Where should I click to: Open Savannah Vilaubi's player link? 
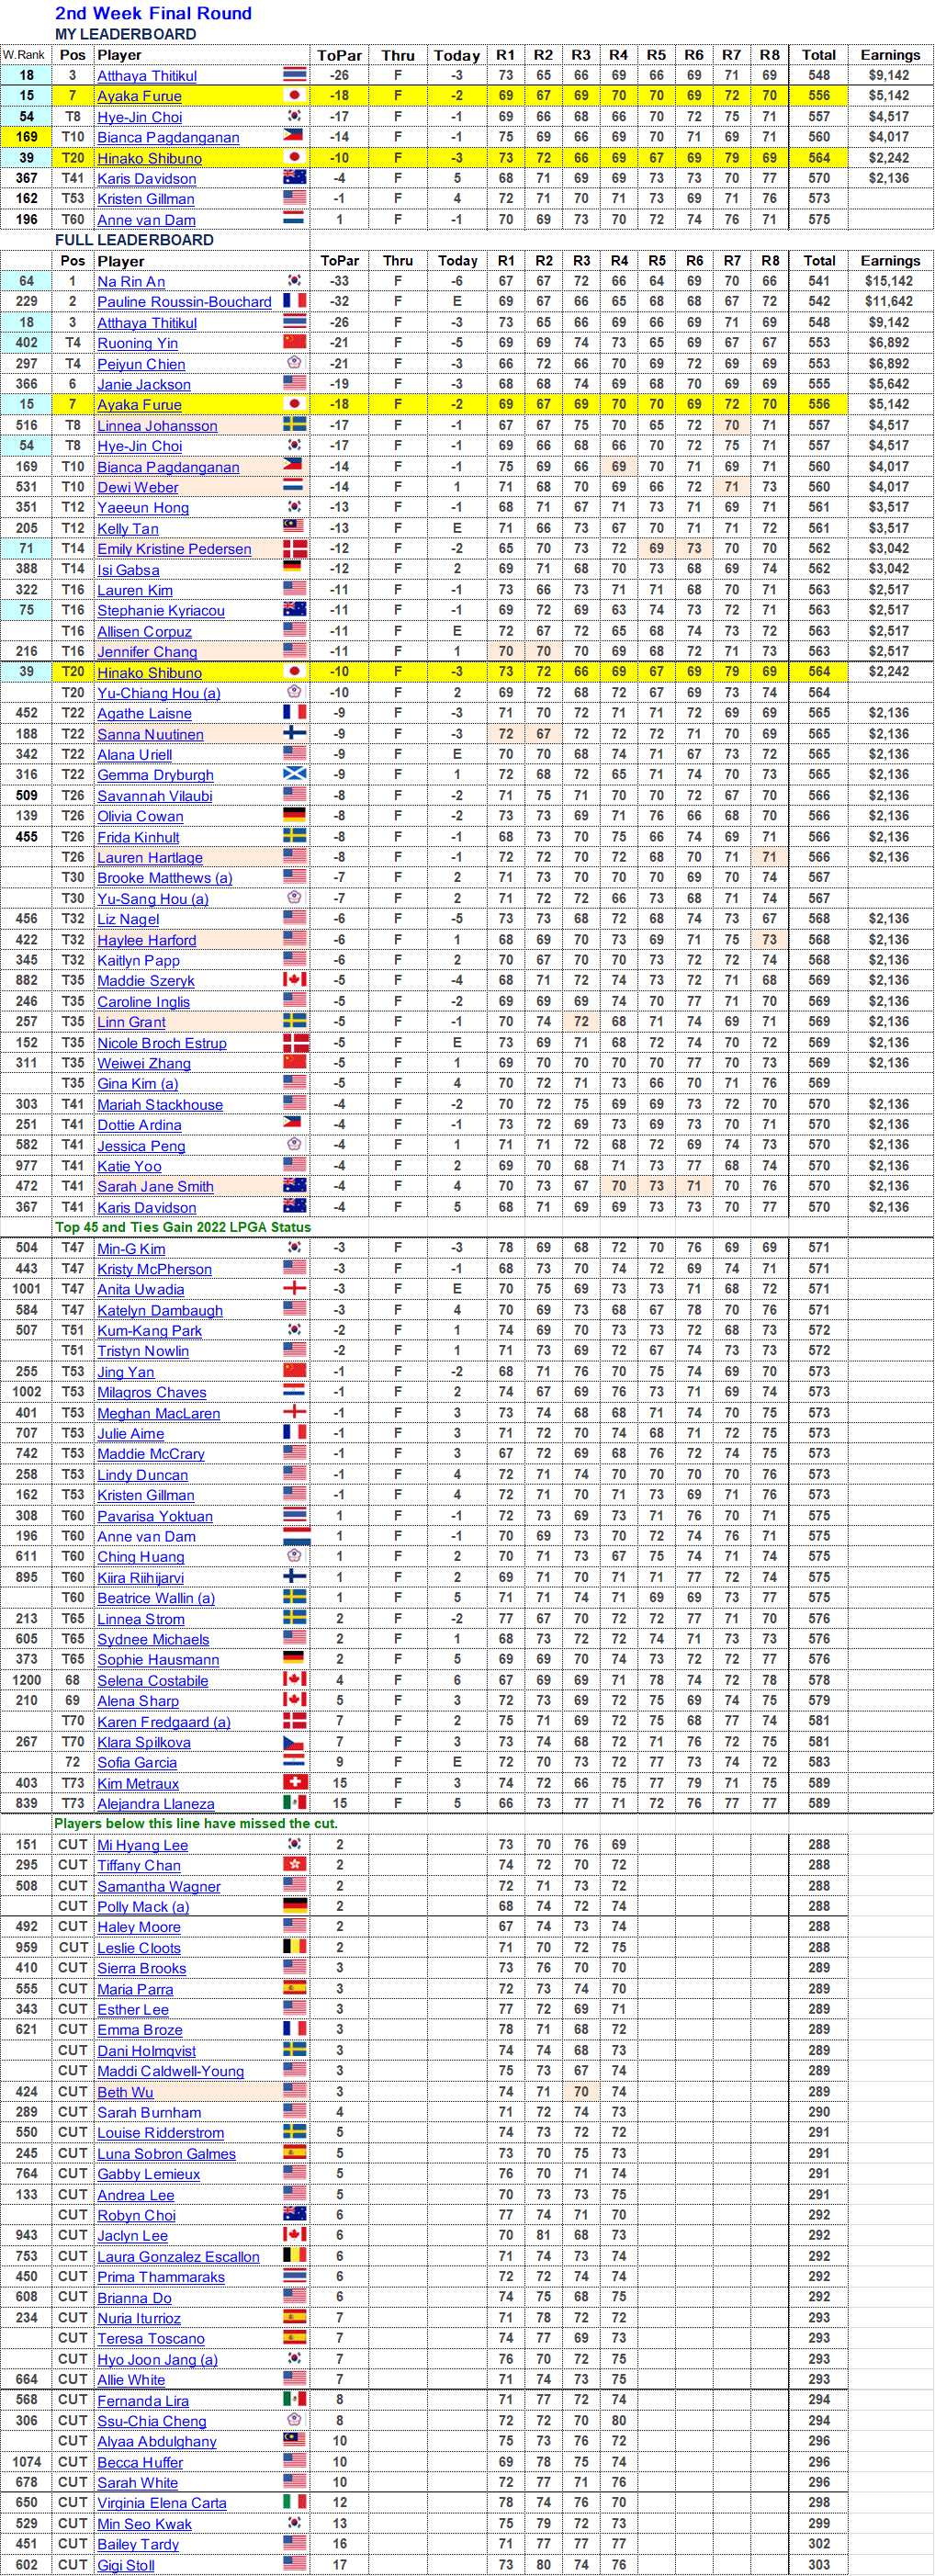click(x=154, y=796)
